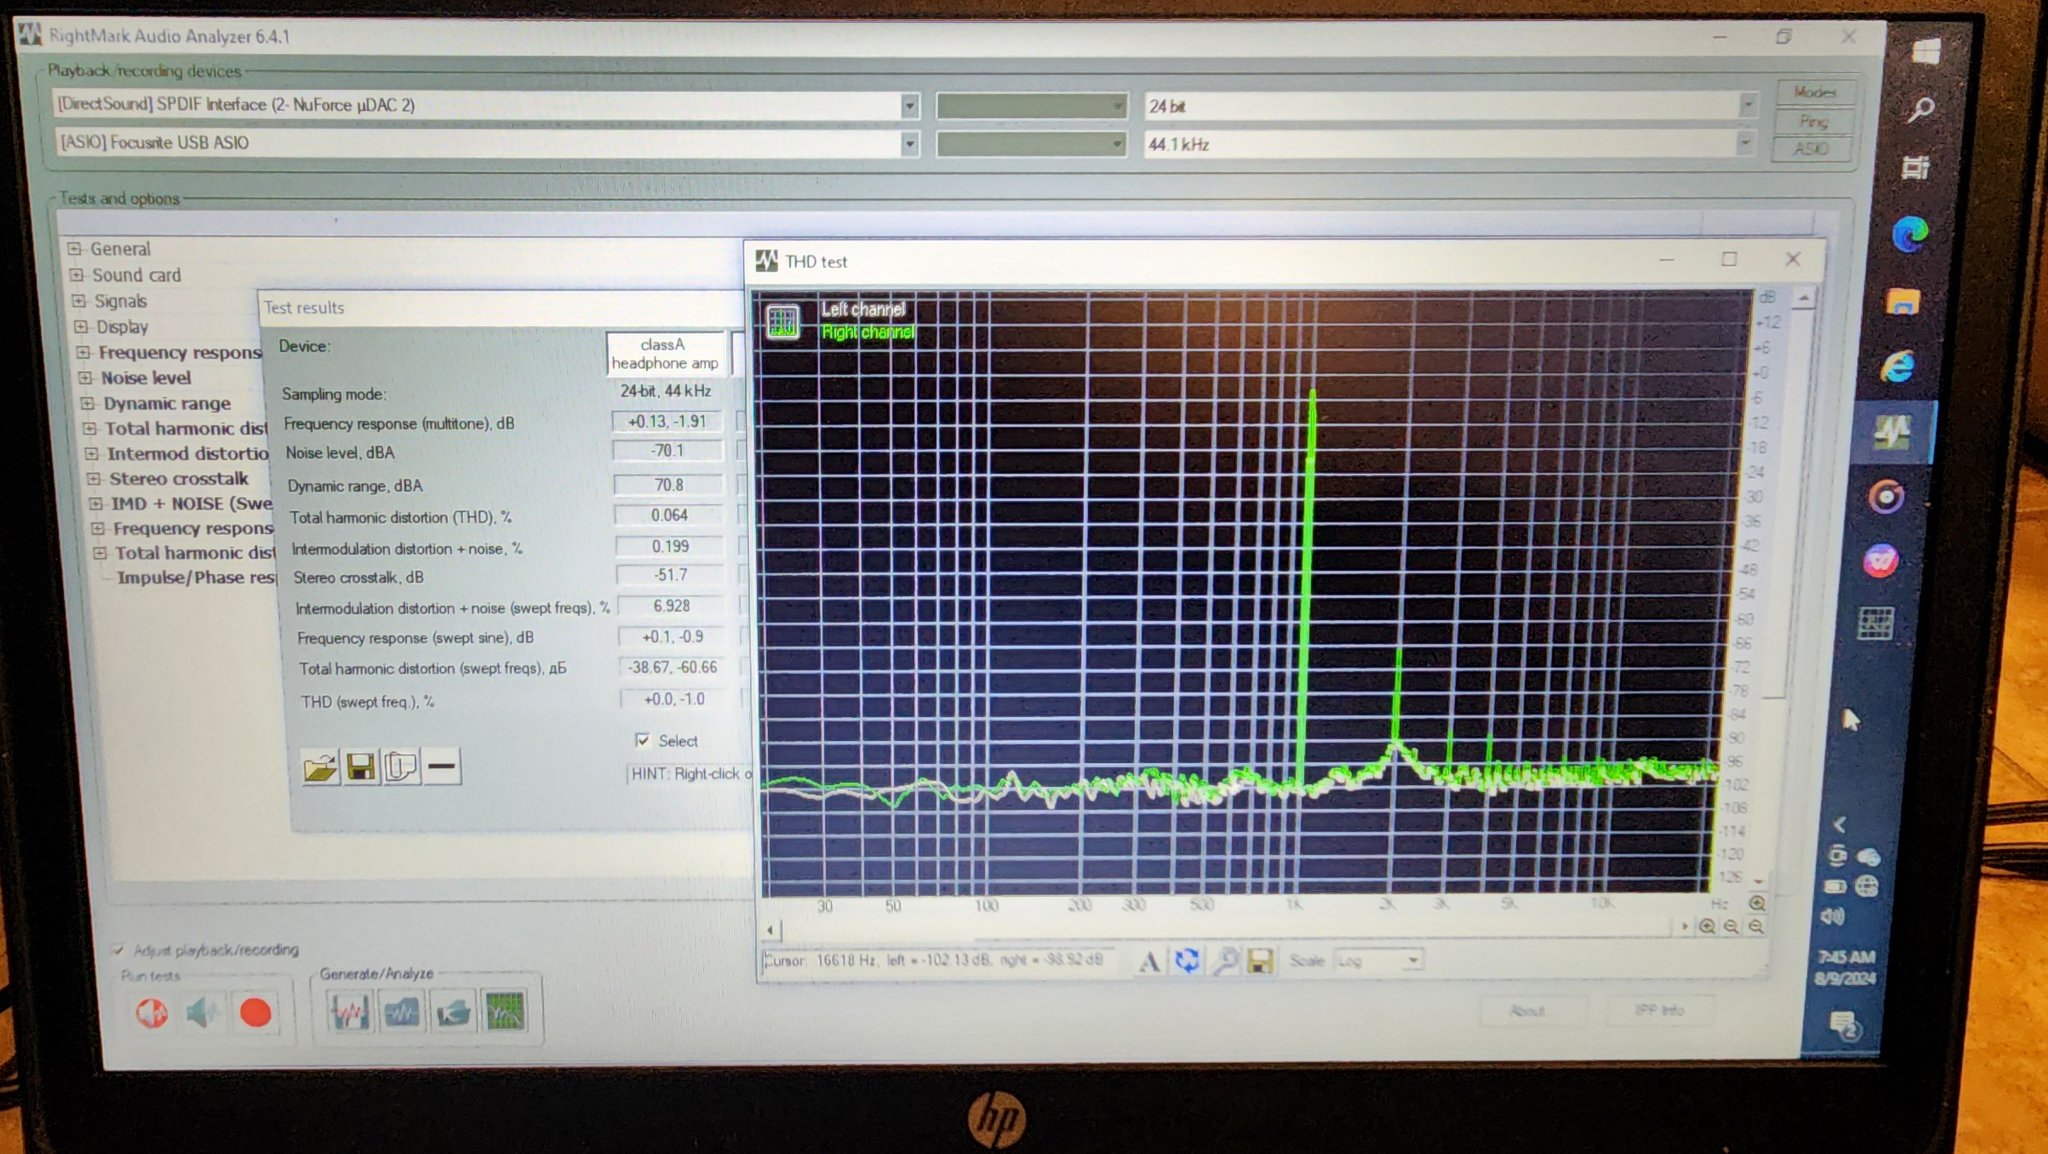Click the horizontal scrollbar right arrow under graph
This screenshot has width=2048, height=1154.
pos(1685,927)
